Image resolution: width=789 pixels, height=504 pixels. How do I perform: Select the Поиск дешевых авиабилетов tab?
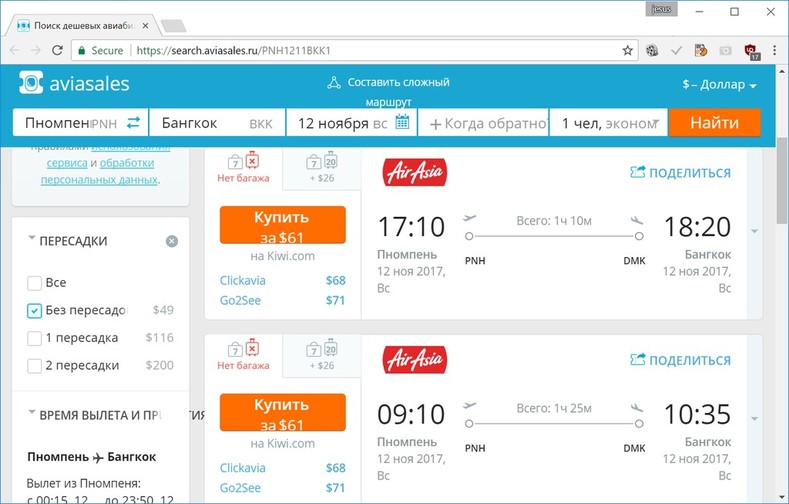[x=83, y=25]
